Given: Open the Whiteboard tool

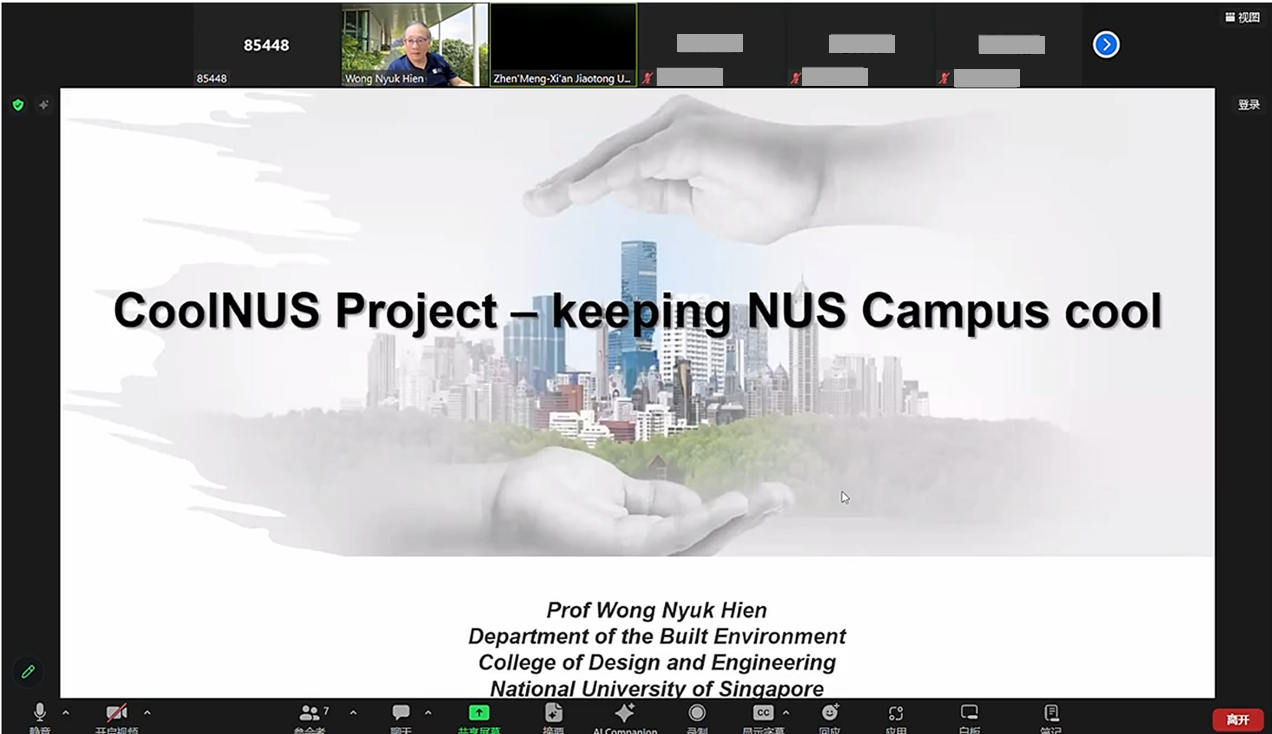Looking at the screenshot, I should 969,715.
